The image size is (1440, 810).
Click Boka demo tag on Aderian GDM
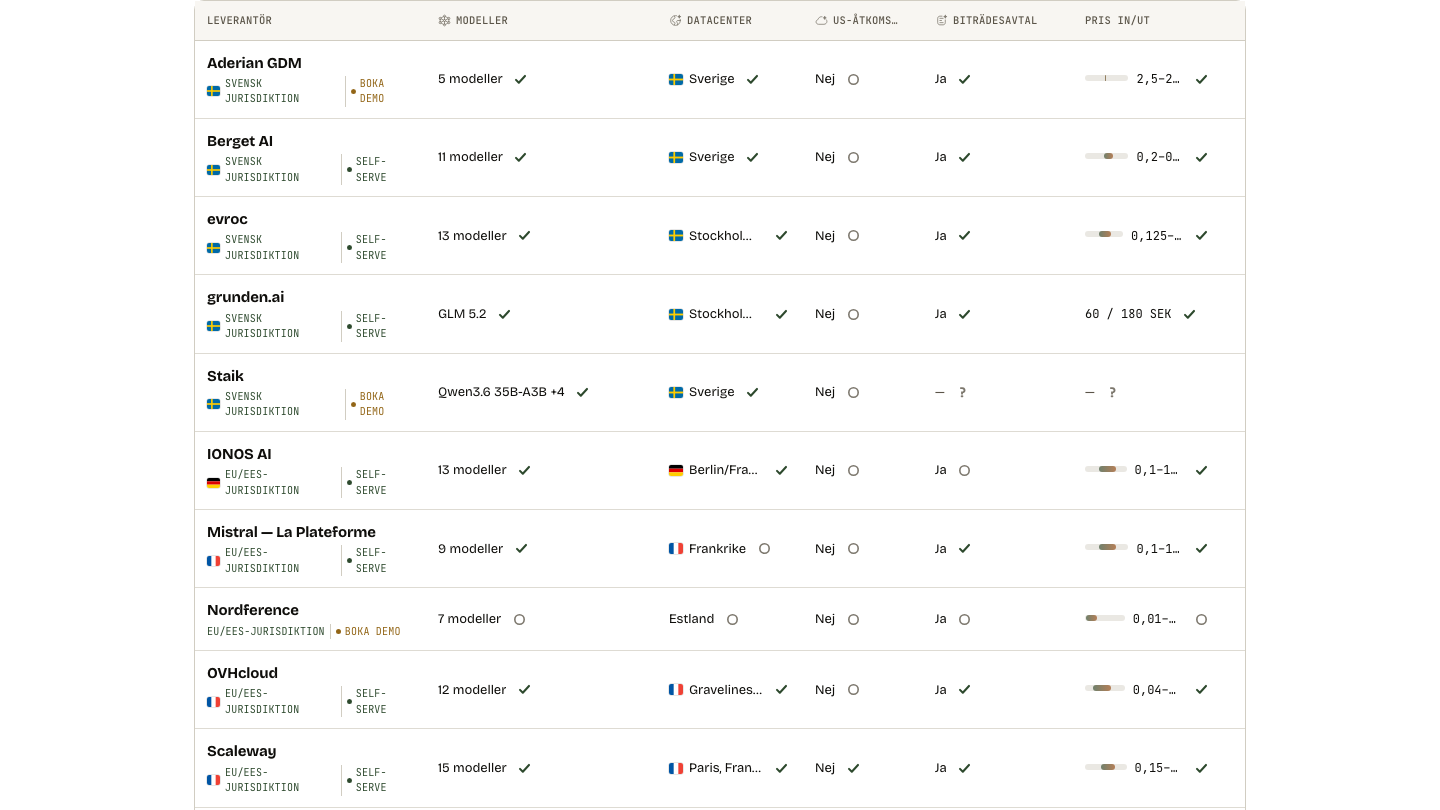(x=367, y=91)
